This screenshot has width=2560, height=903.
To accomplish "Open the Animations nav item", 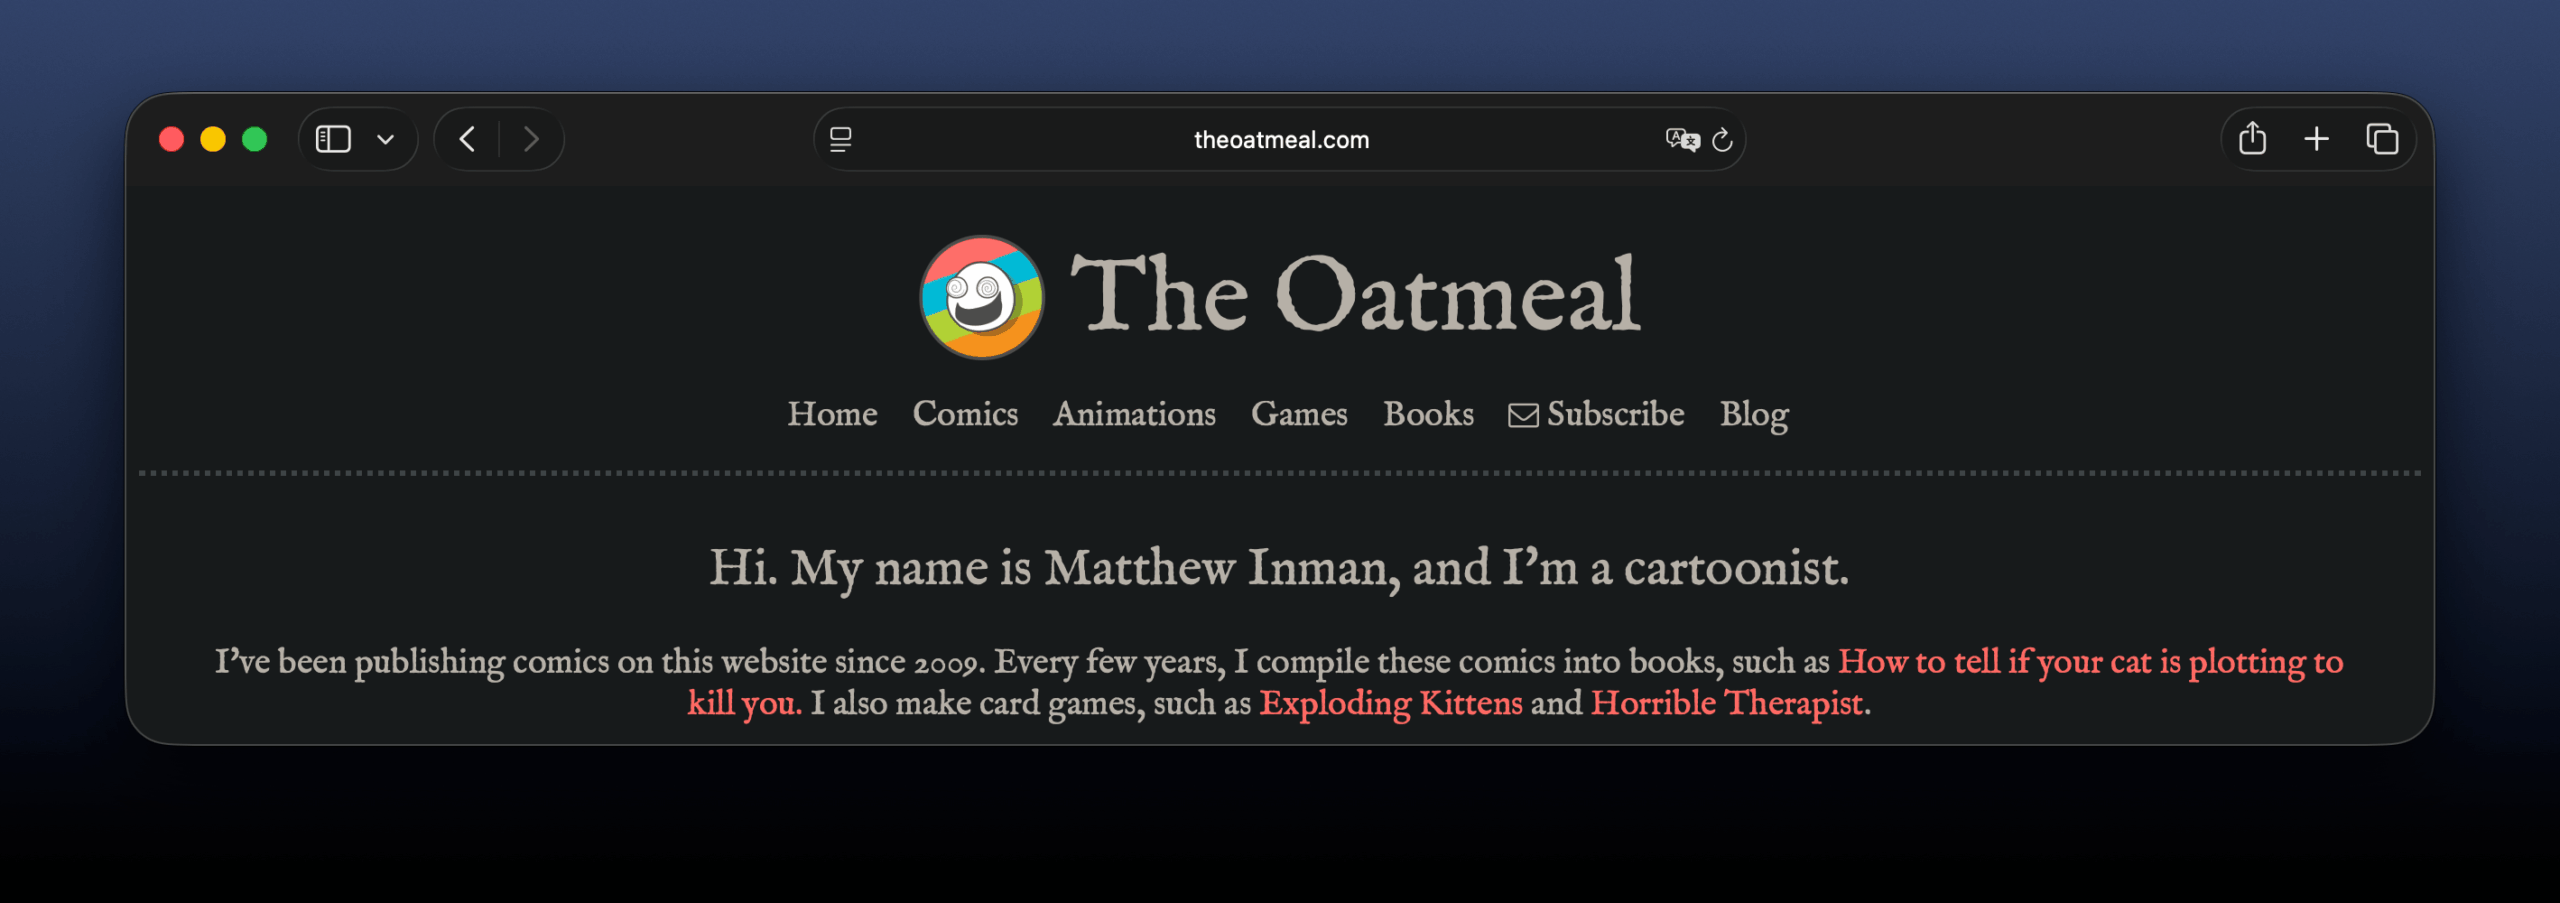I will [x=1134, y=414].
